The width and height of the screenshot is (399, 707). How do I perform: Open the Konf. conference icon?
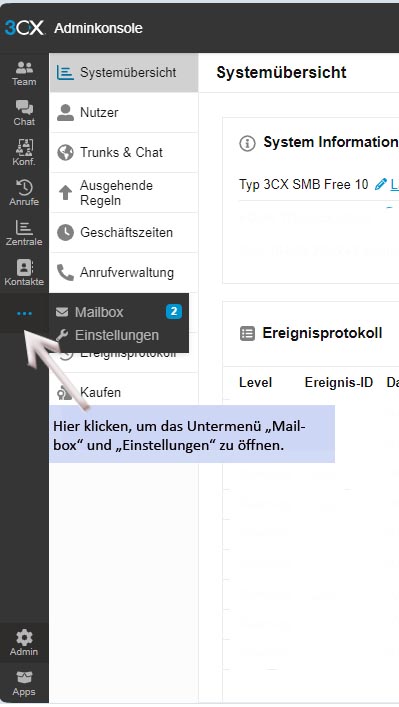(x=24, y=153)
